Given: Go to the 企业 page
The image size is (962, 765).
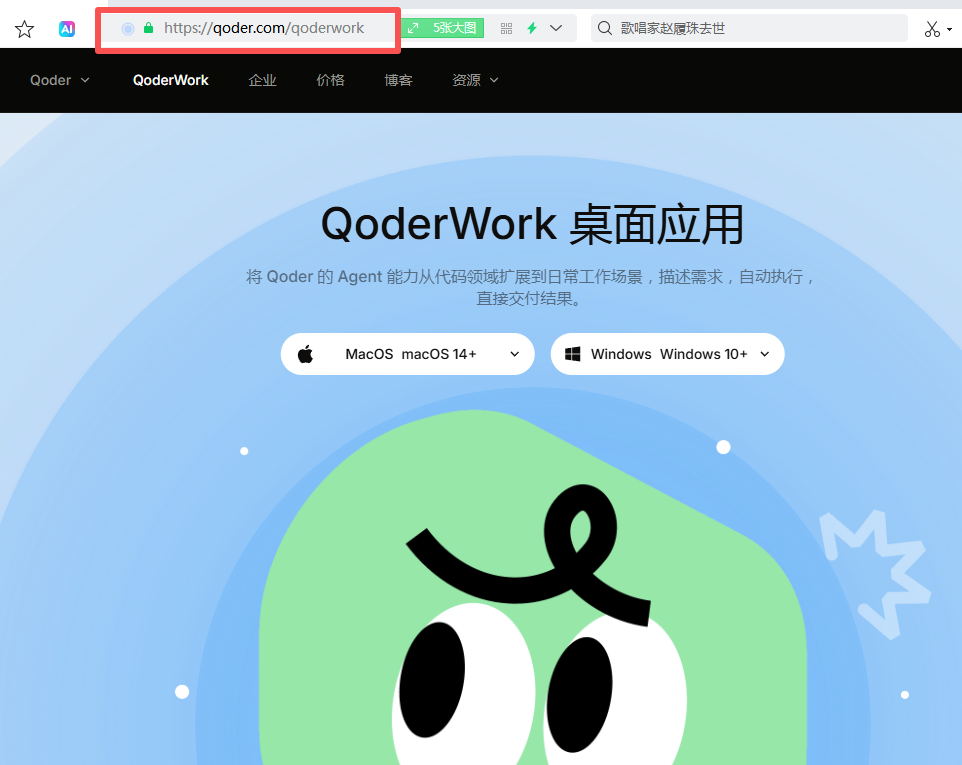Looking at the screenshot, I should pyautogui.click(x=263, y=80).
